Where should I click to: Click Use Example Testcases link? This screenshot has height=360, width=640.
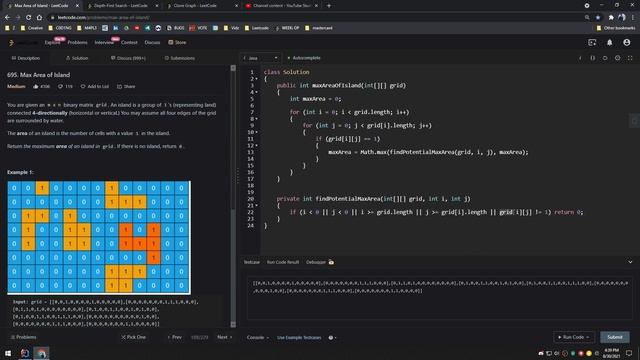click(x=299, y=338)
